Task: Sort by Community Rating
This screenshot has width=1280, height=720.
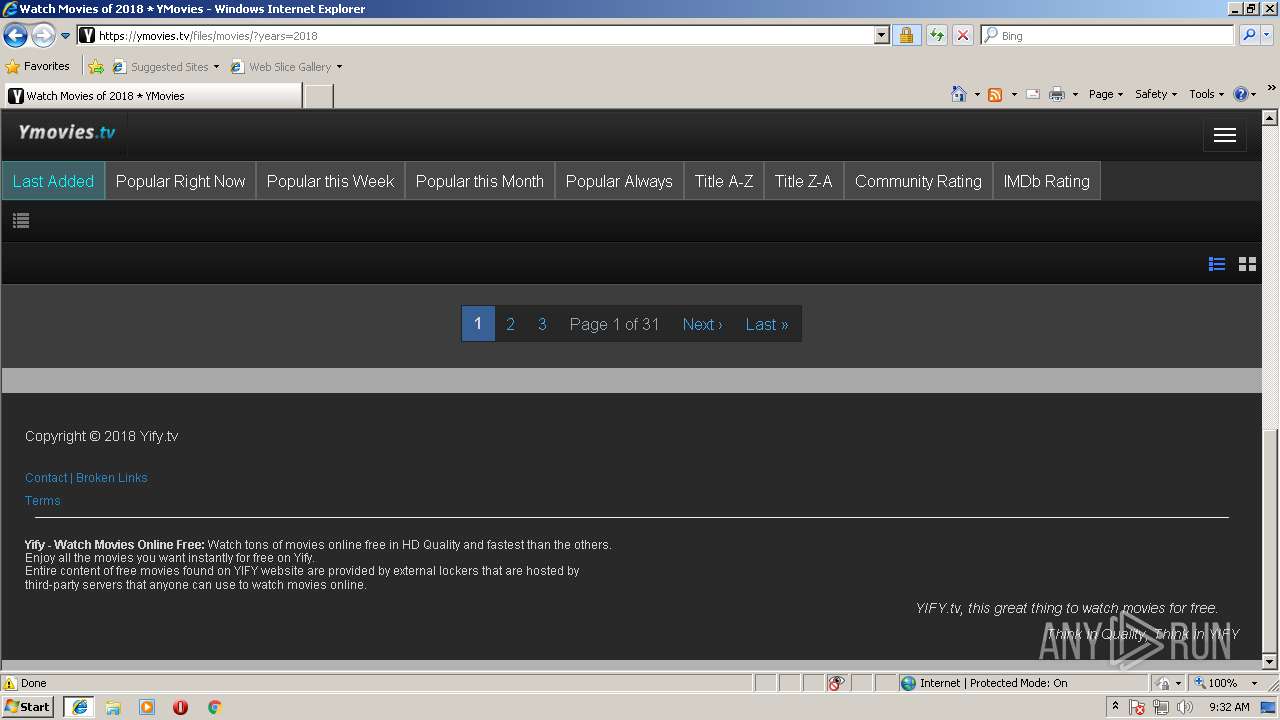Action: click(x=918, y=181)
